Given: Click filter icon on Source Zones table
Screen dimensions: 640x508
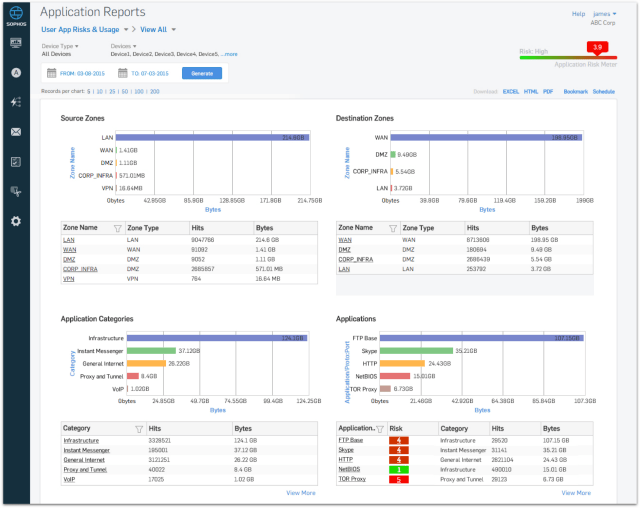Looking at the screenshot, I should click(x=118, y=228).
